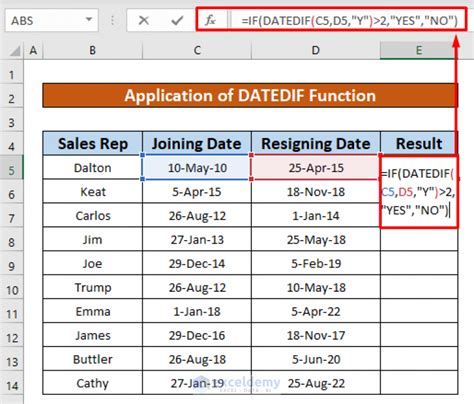Click the 'Sales Rep' header cell

pyautogui.click(x=93, y=143)
